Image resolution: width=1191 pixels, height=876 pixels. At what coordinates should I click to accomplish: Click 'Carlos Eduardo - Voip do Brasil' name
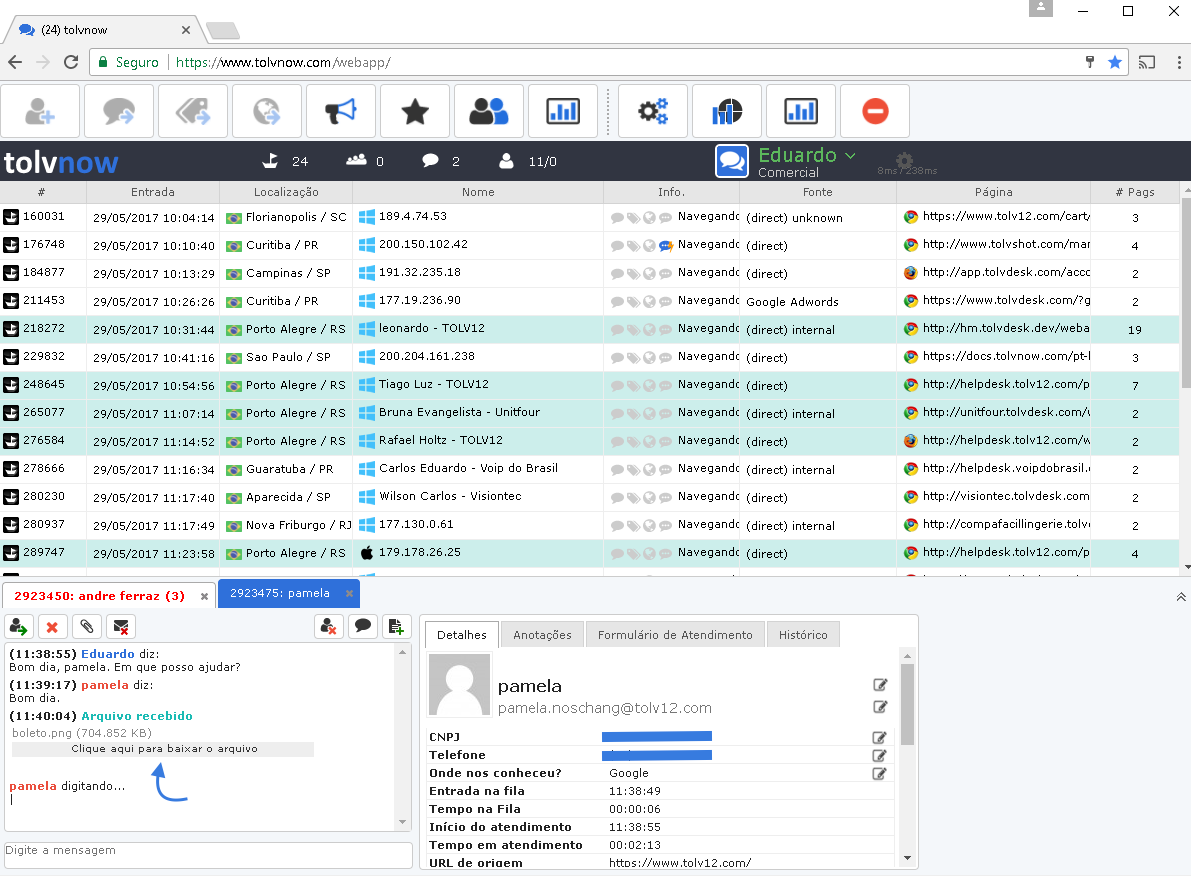pos(468,468)
